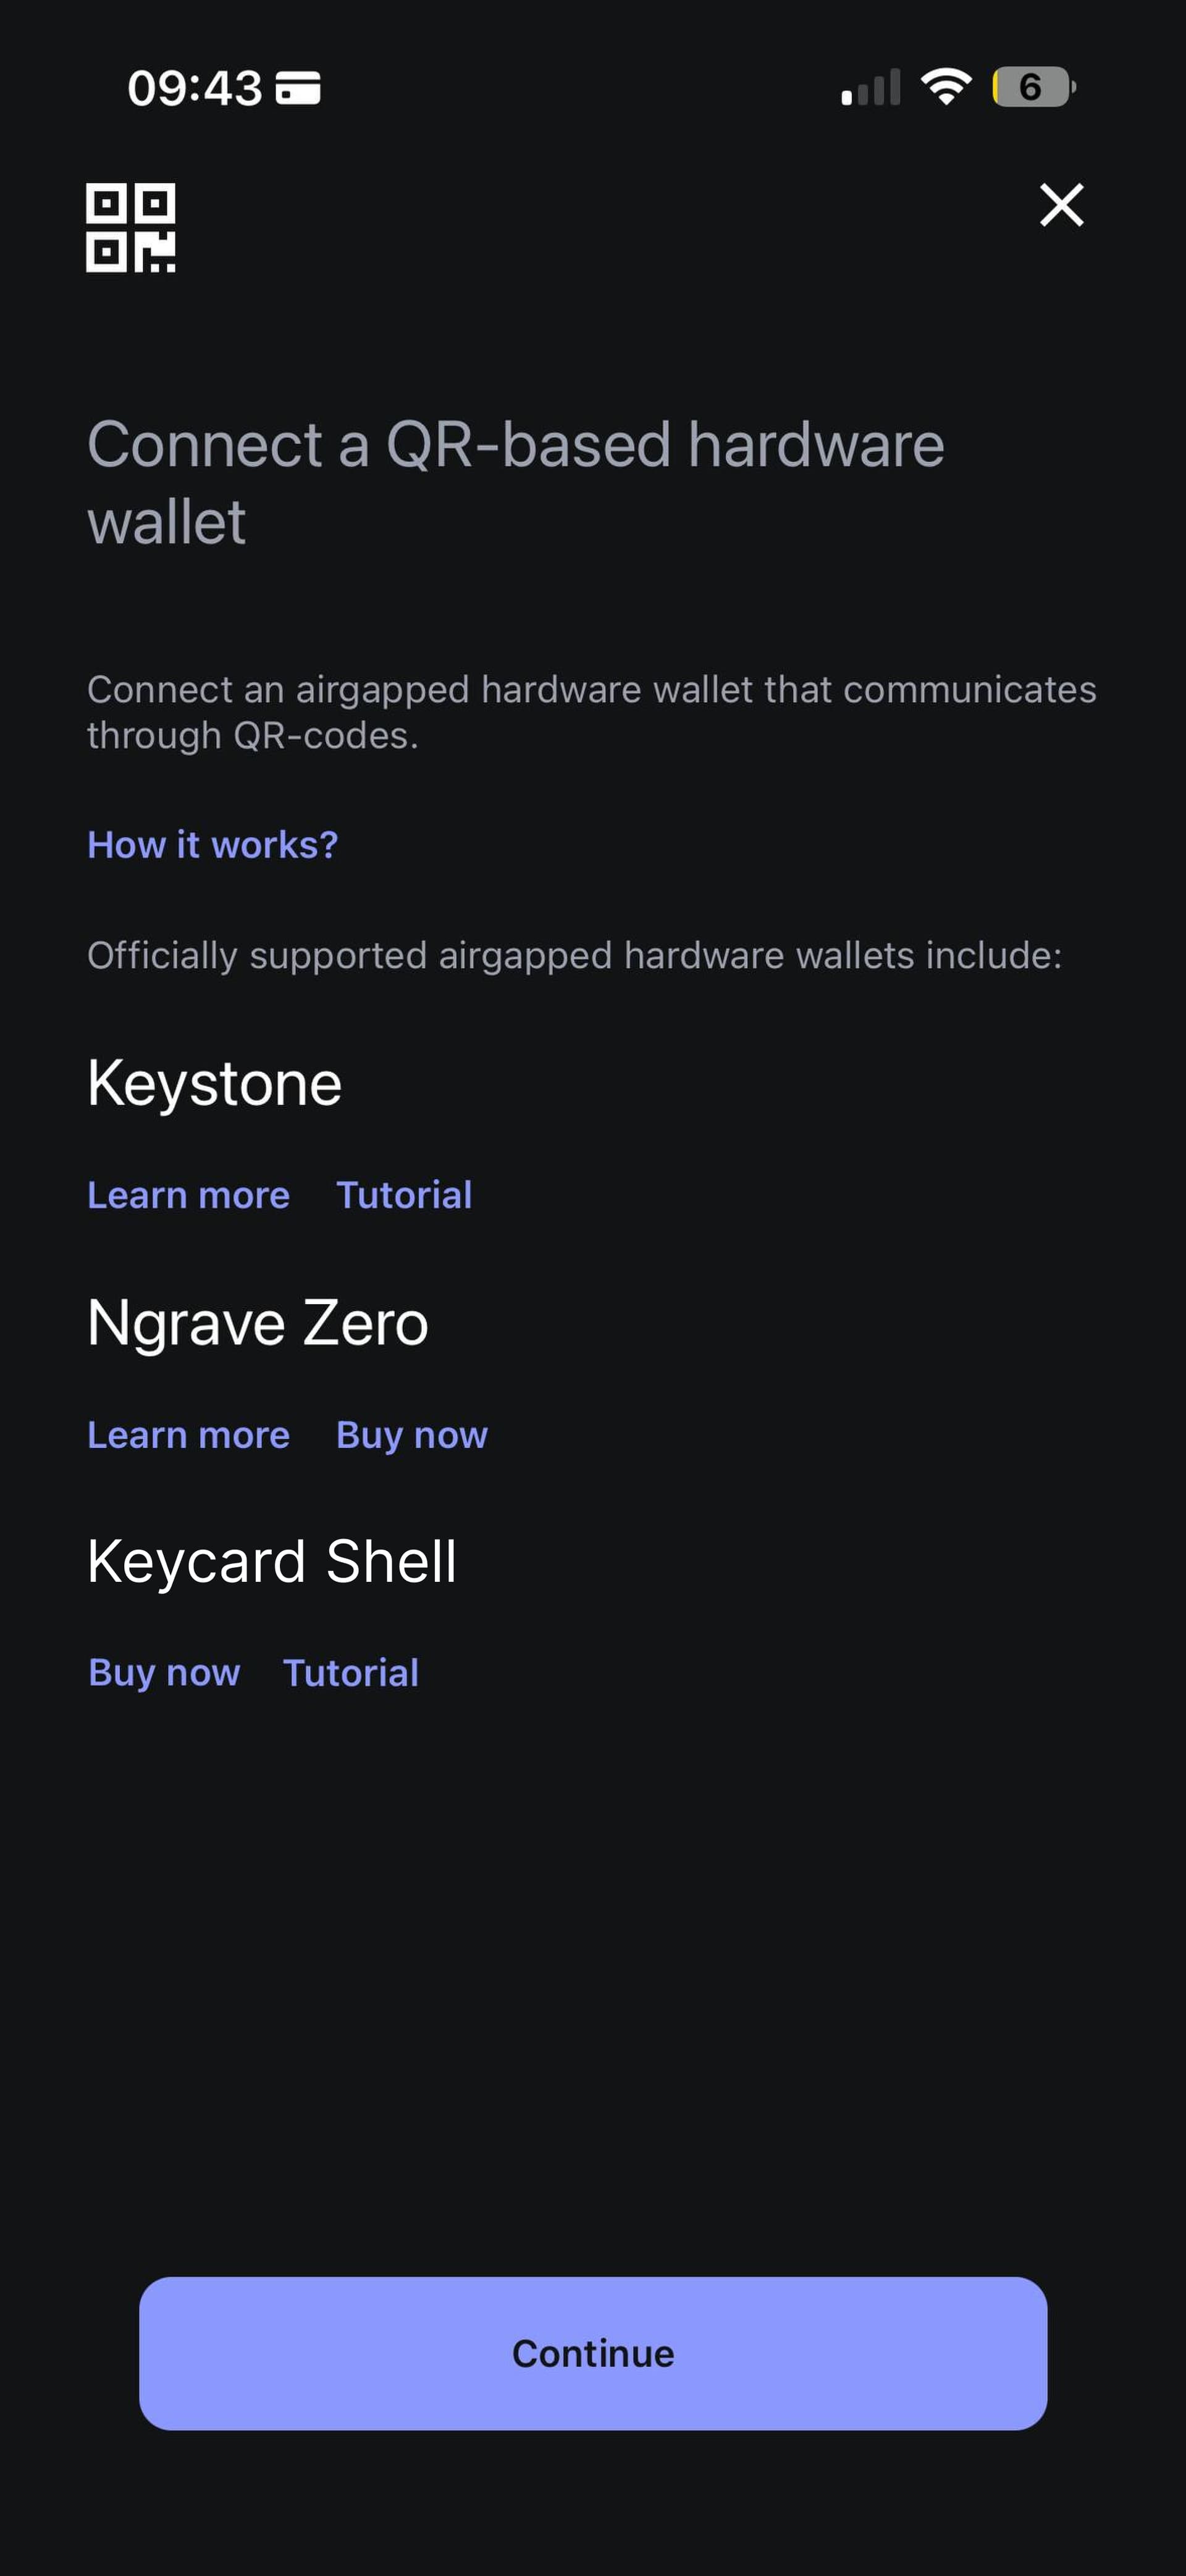
Task: Tap the airgapped hardware wallet description text
Action: point(591,712)
